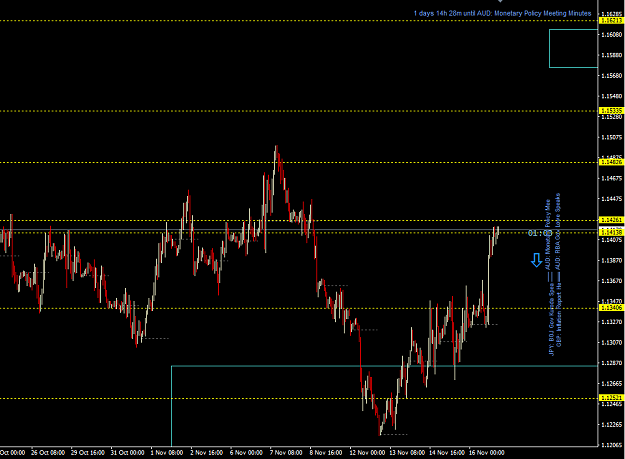The width and height of the screenshot is (625, 459).
Task: Click the 1.13670 price scale value
Action: point(612,281)
